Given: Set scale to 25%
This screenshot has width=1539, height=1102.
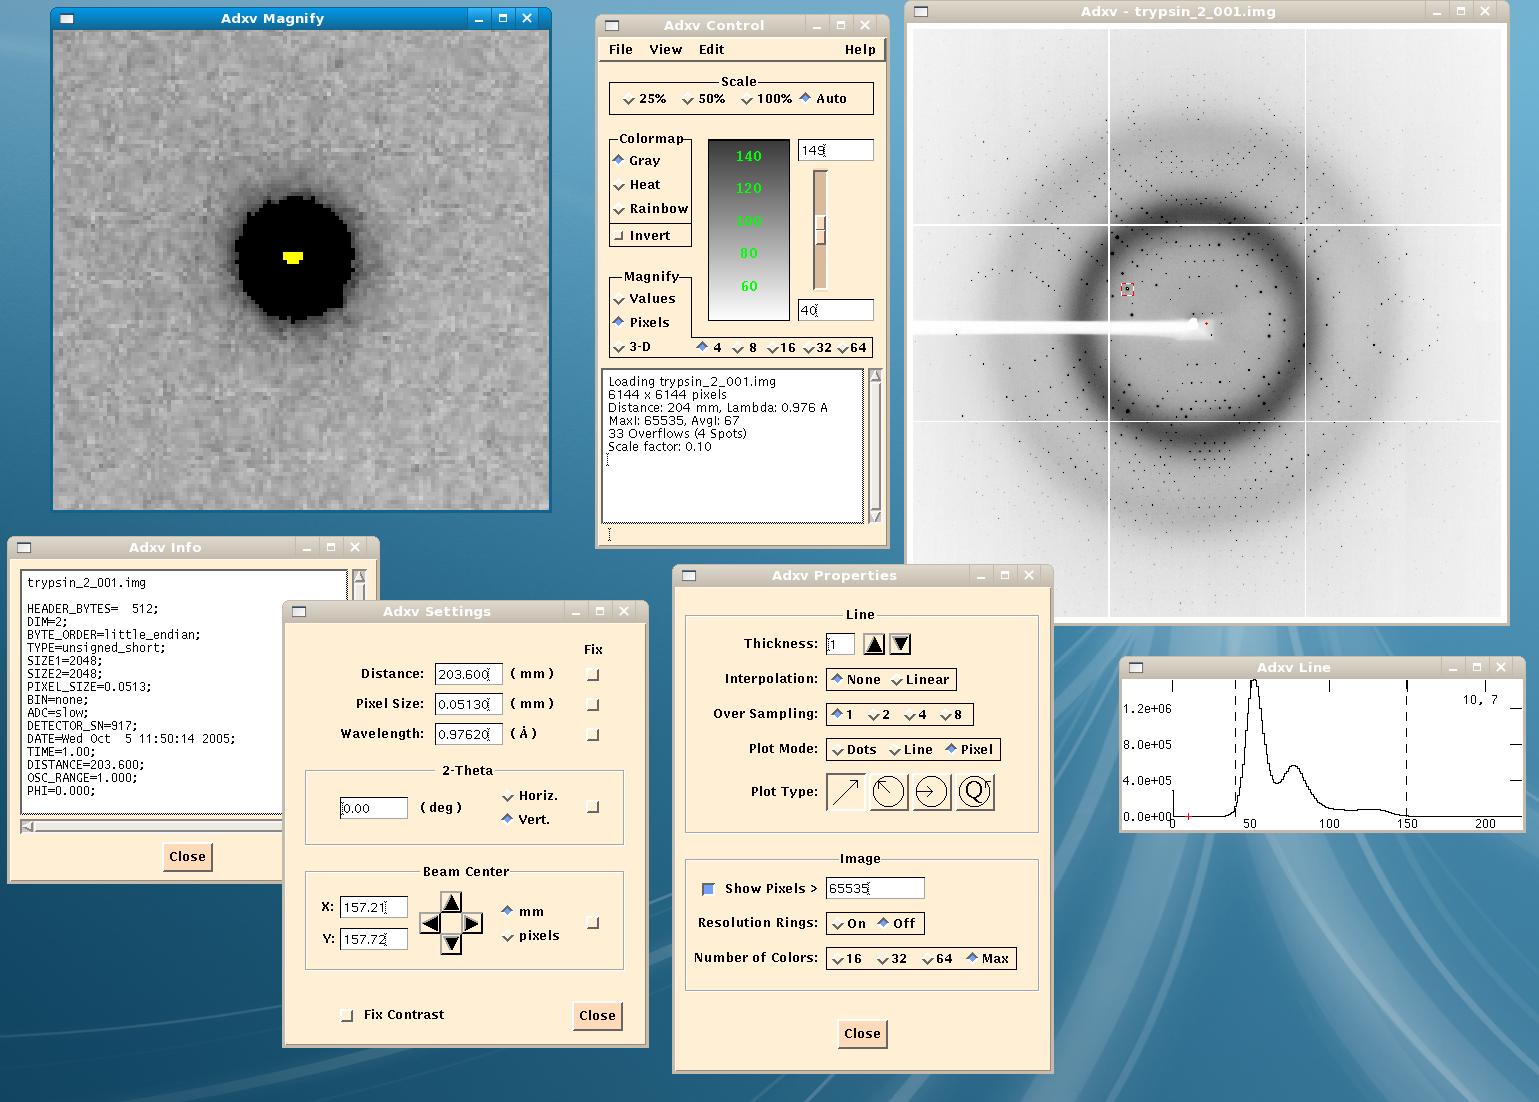Looking at the screenshot, I should [x=644, y=99].
